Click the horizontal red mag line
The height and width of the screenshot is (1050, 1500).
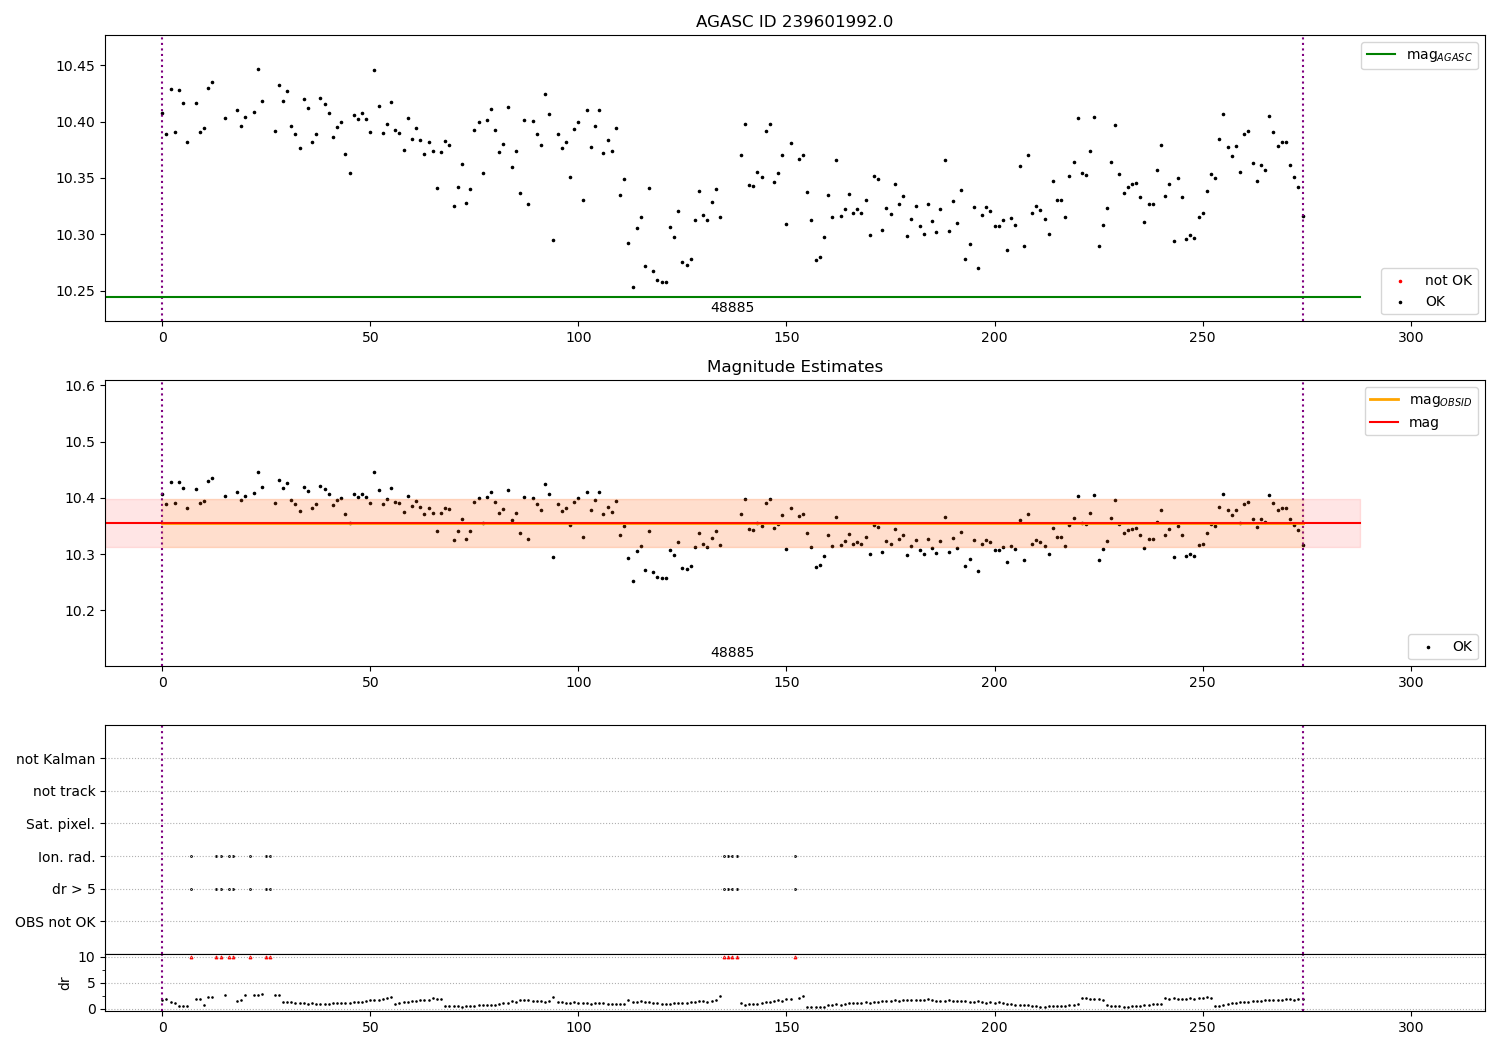[732, 523]
